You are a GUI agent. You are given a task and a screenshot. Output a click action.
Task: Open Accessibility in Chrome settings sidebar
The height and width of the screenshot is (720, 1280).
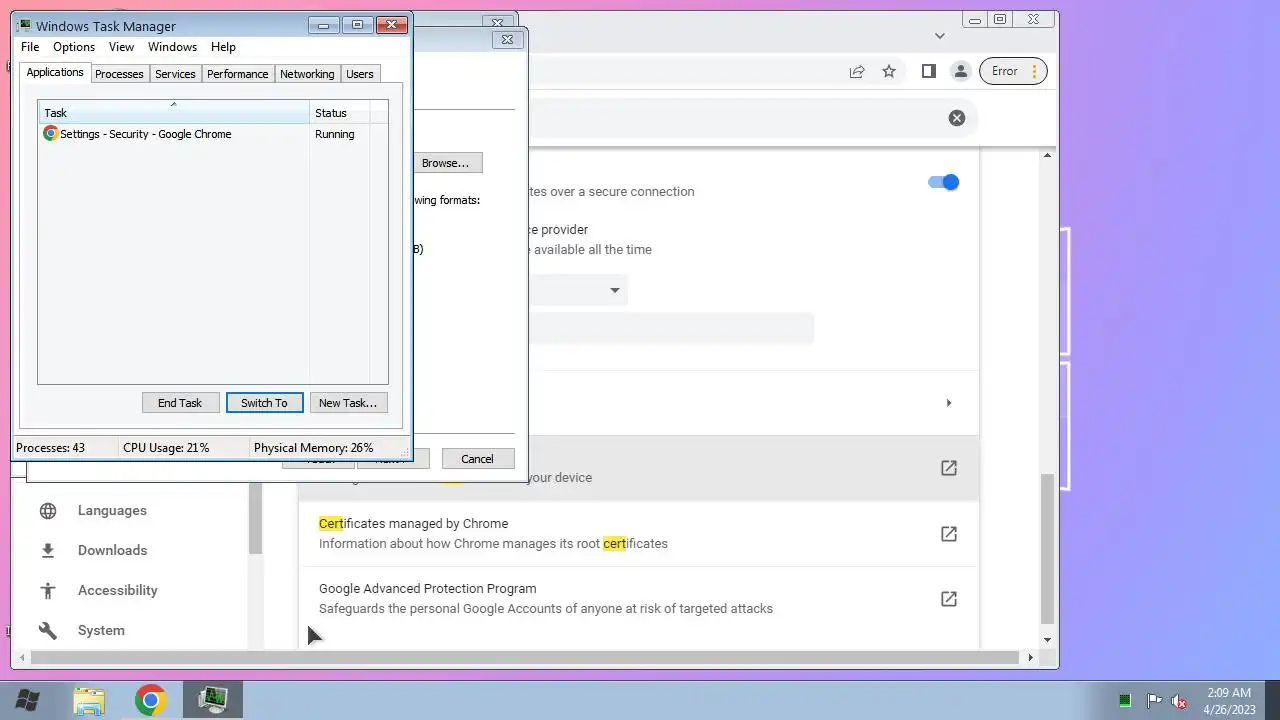pos(118,591)
